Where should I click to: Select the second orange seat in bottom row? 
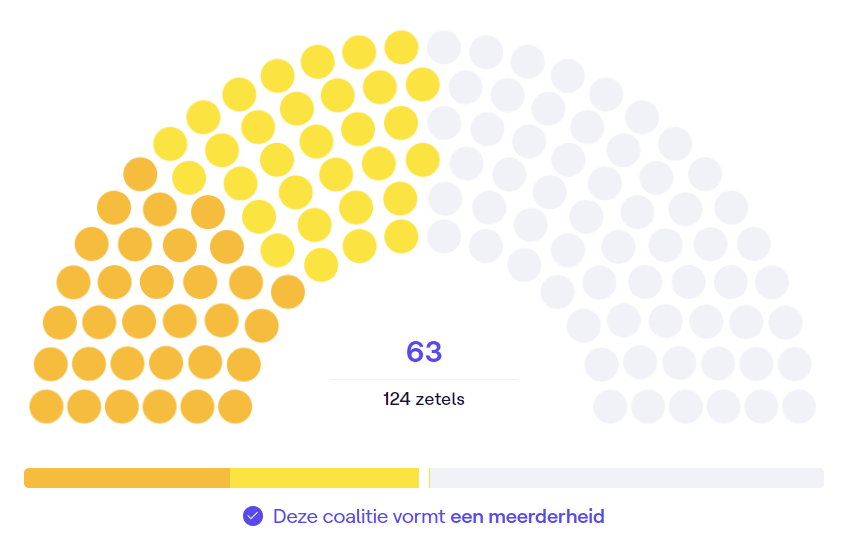(84, 407)
